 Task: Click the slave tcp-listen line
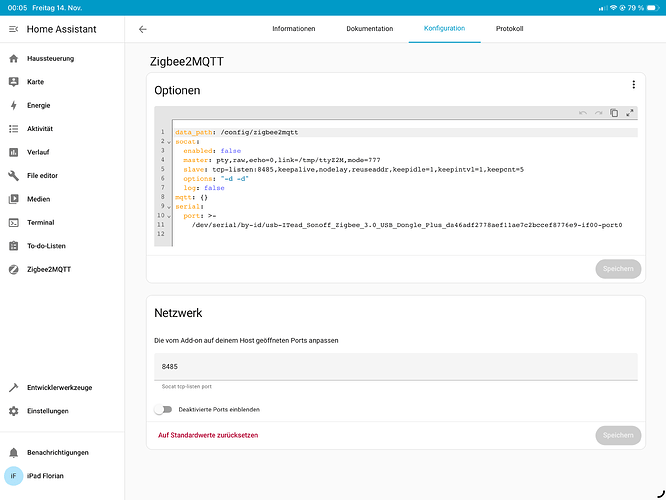click(353, 169)
